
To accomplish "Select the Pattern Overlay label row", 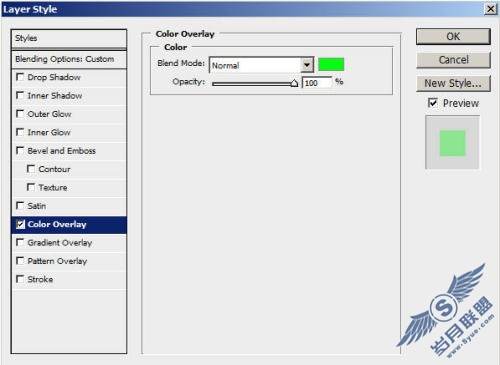I will [69, 261].
